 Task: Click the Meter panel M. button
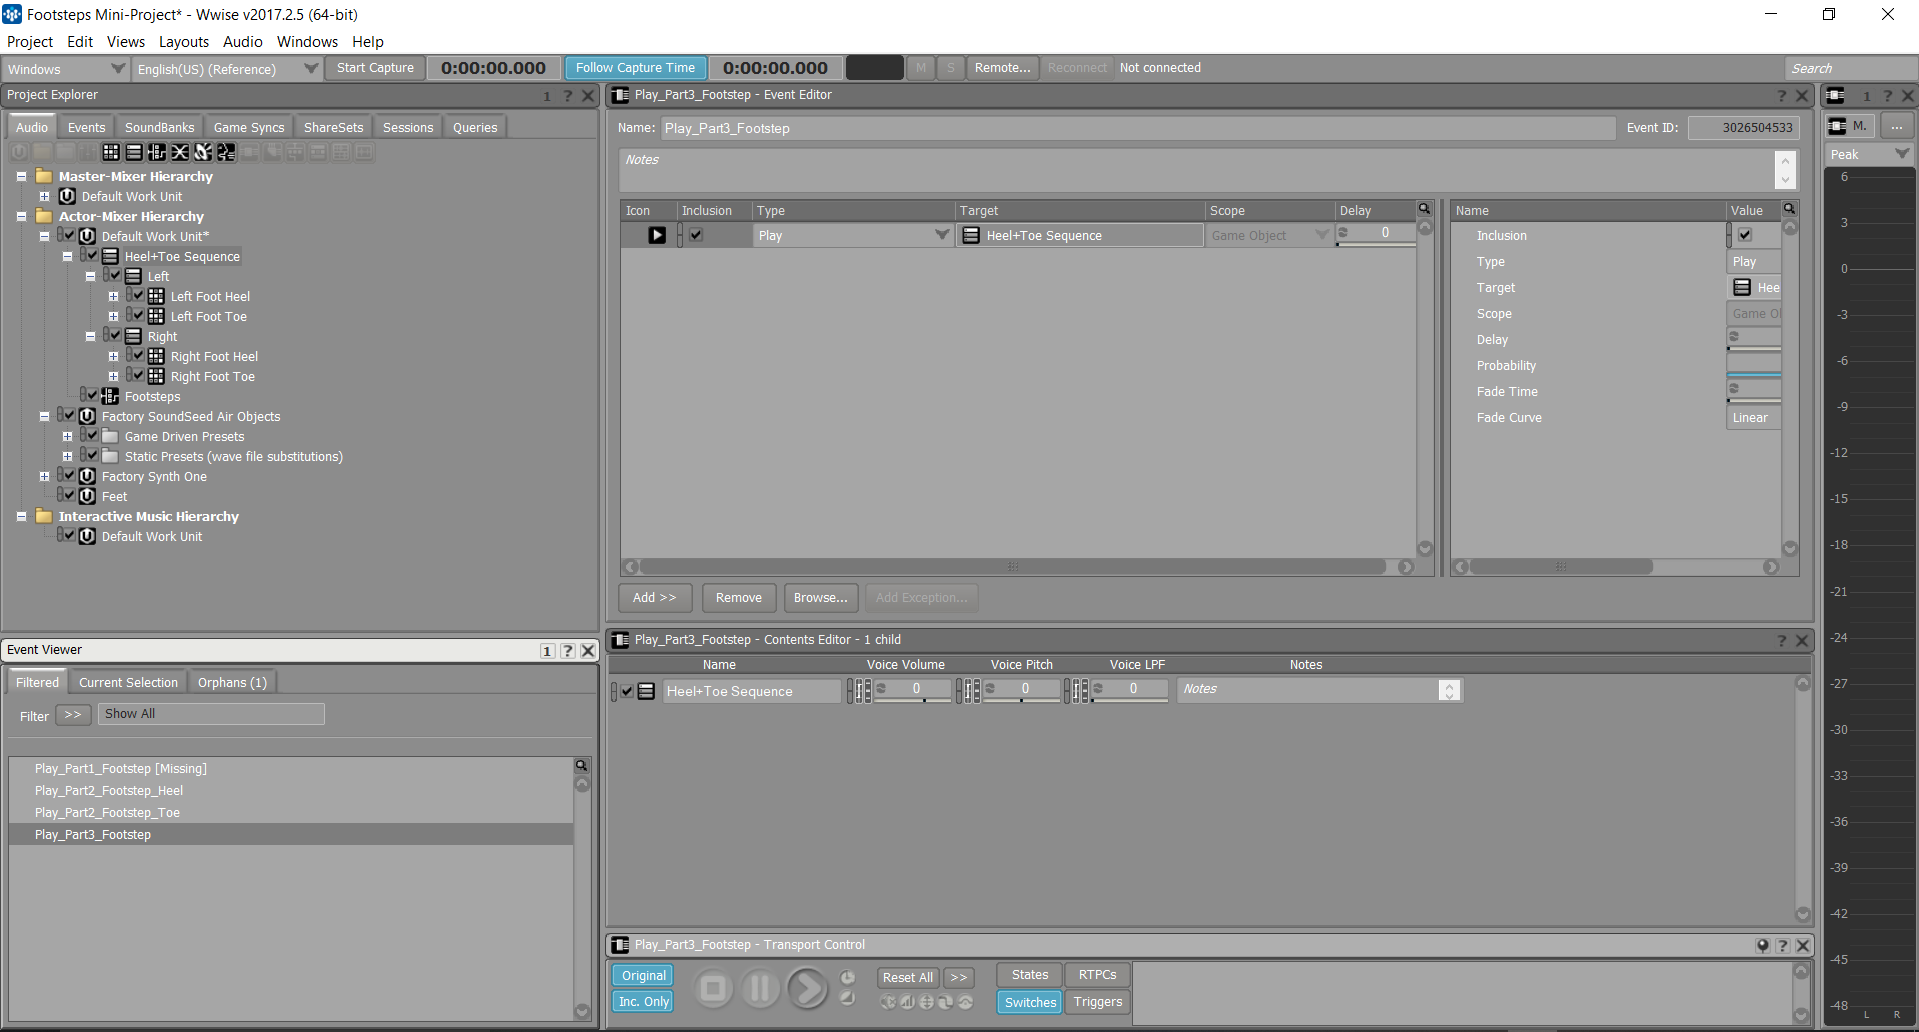tap(1850, 126)
